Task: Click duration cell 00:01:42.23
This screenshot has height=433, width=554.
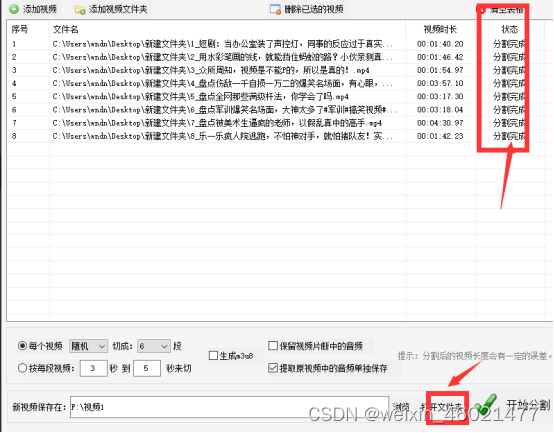Action: 440,136
